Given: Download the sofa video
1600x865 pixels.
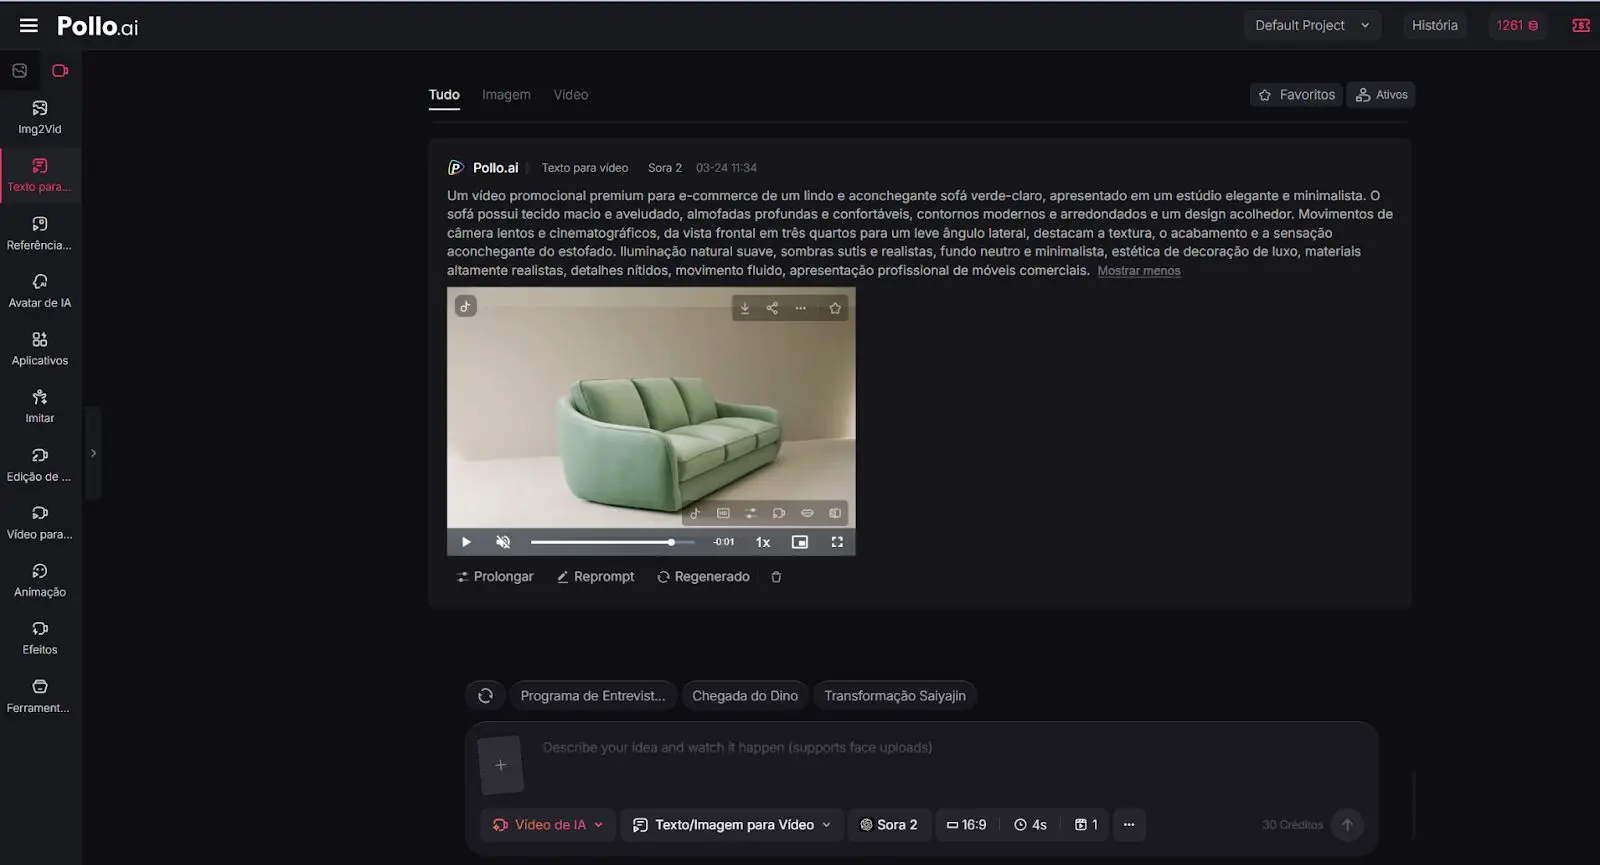Looking at the screenshot, I should 744,308.
